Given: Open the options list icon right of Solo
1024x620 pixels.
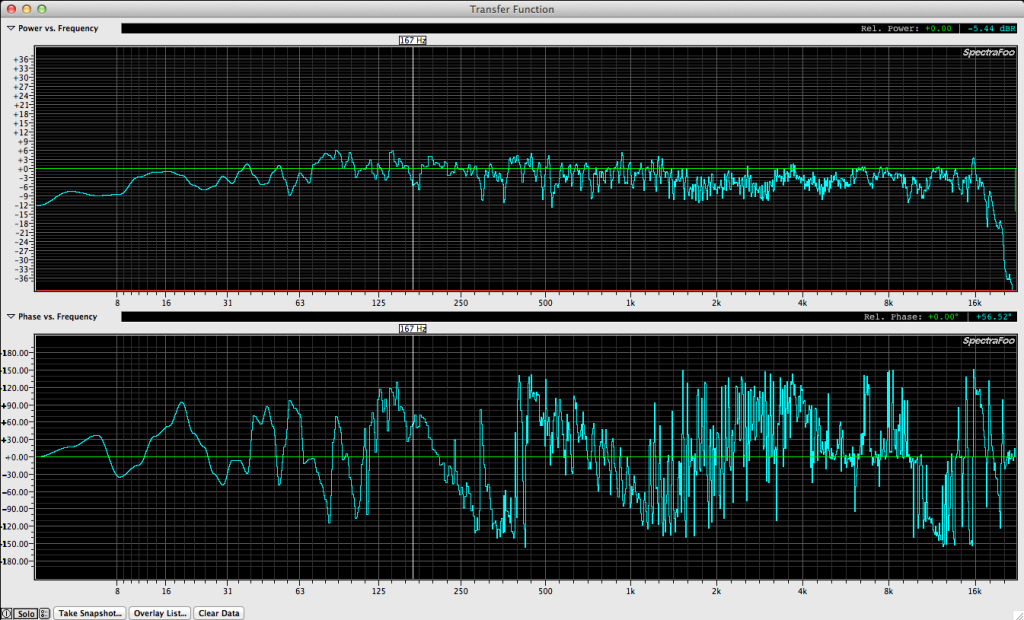Looking at the screenshot, I should click(x=44, y=613).
